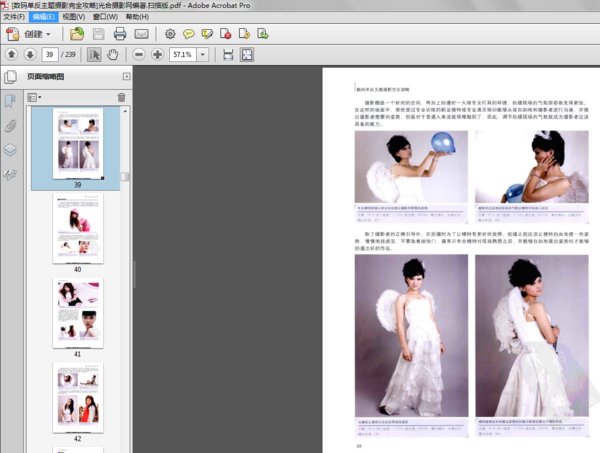This screenshot has width=600, height=453.
Task: Add a sticky note comment
Action: point(189,34)
